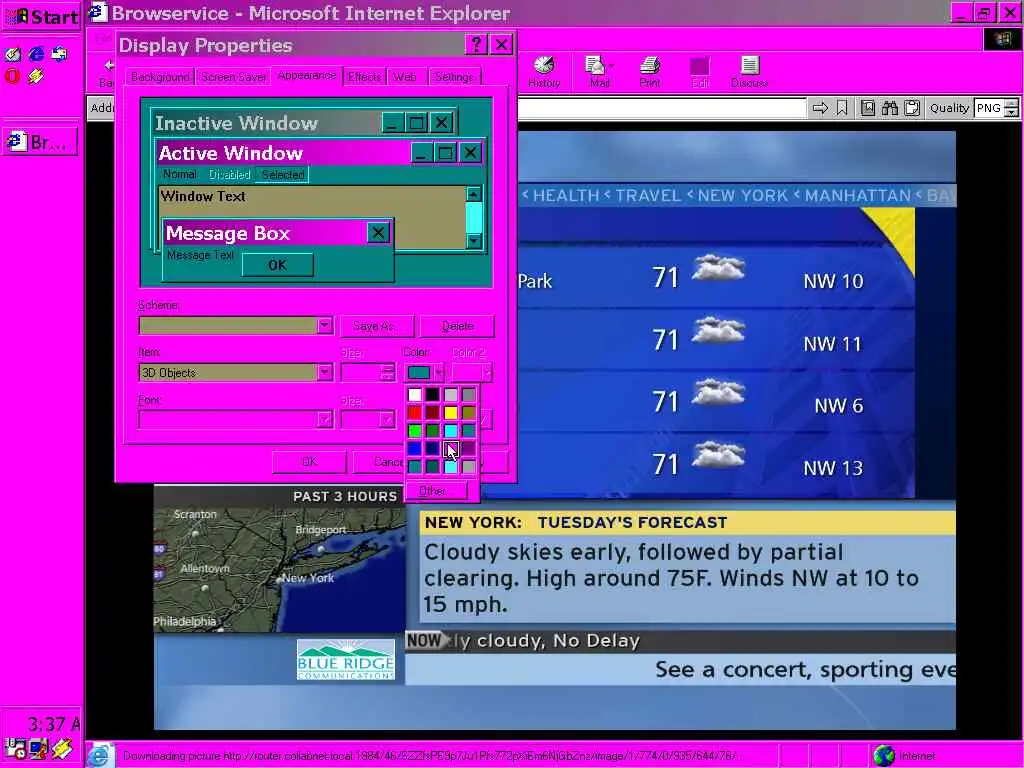This screenshot has width=1024, height=768.
Task: Launch Internet Explorer quick launch icon
Action: [x=36, y=54]
